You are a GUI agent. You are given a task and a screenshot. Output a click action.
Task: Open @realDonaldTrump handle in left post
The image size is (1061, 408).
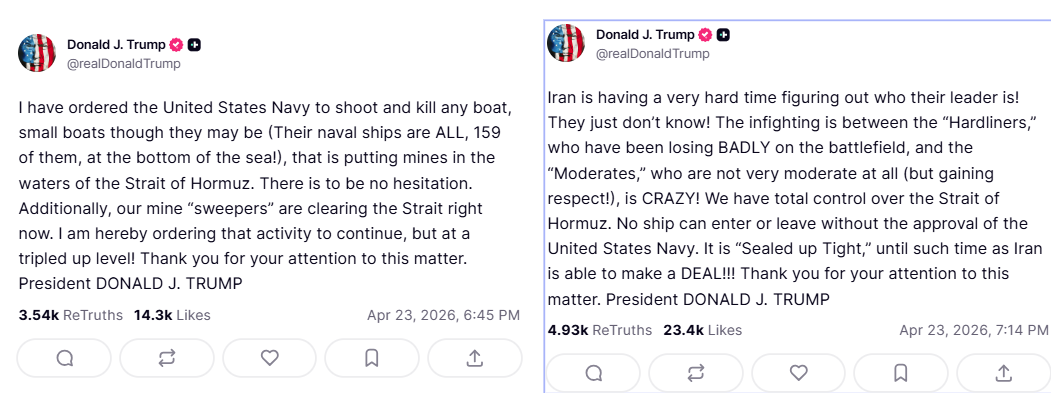coord(124,63)
